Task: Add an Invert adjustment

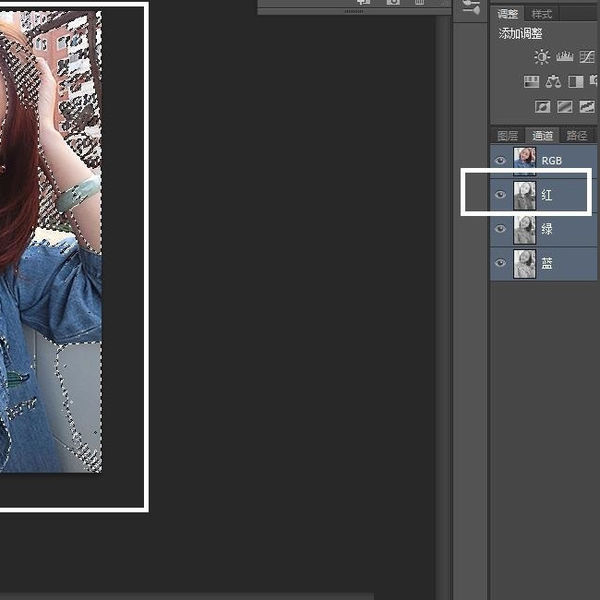Action: (x=543, y=107)
